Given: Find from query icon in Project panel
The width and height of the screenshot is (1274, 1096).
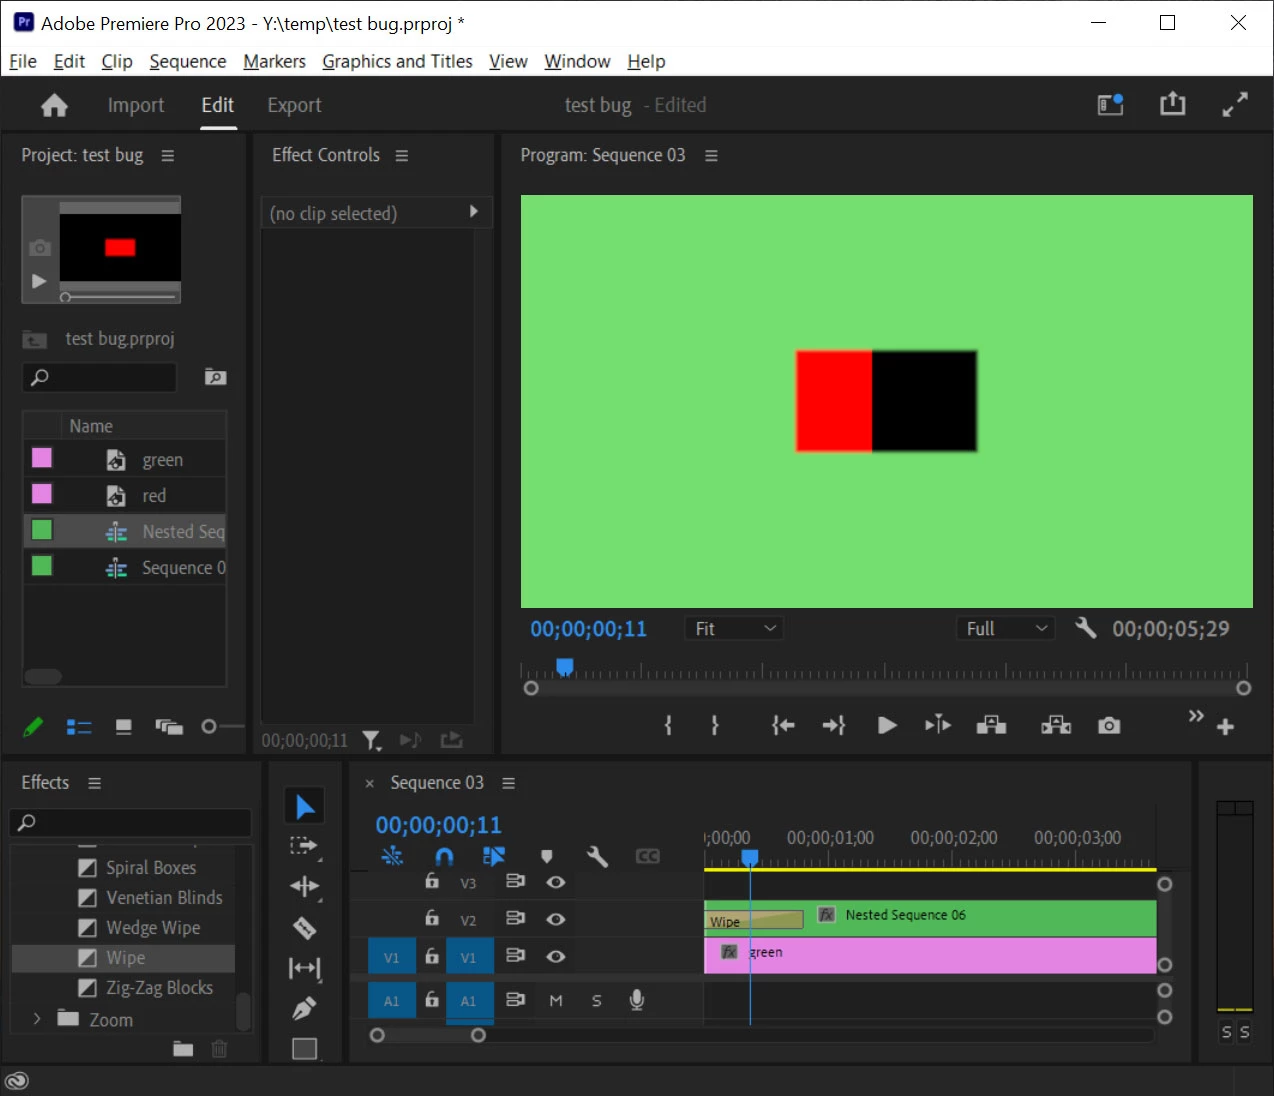Looking at the screenshot, I should (215, 377).
